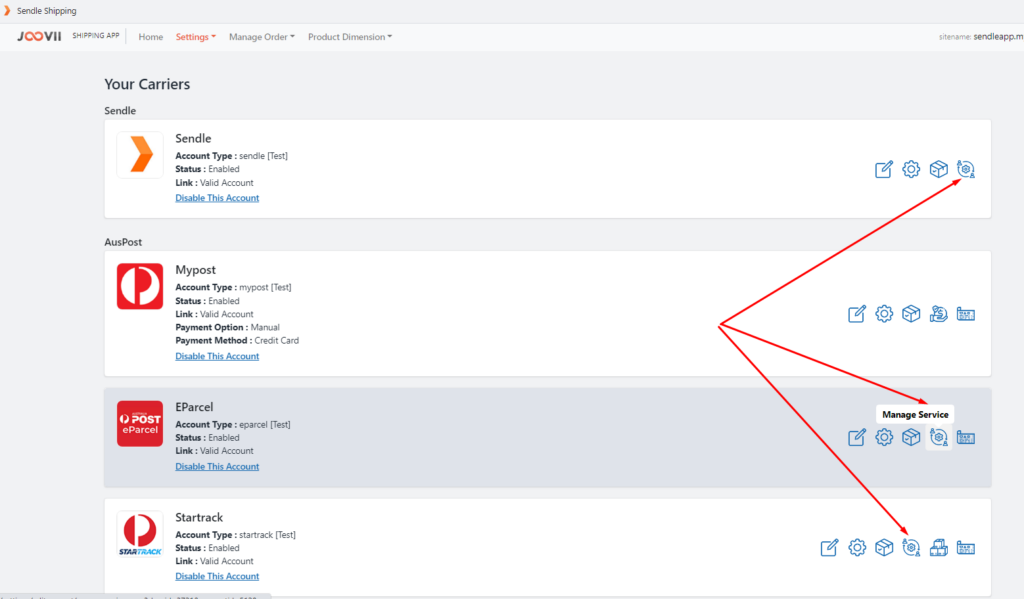This screenshot has height=599, width=1024.
Task: Go to the Home menu item
Action: (x=151, y=37)
